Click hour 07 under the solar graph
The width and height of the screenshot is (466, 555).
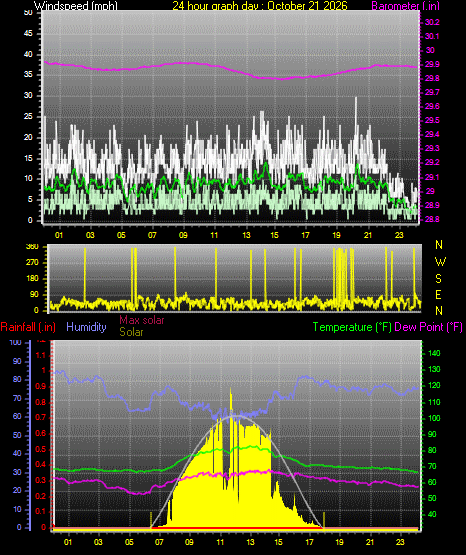coord(159,542)
